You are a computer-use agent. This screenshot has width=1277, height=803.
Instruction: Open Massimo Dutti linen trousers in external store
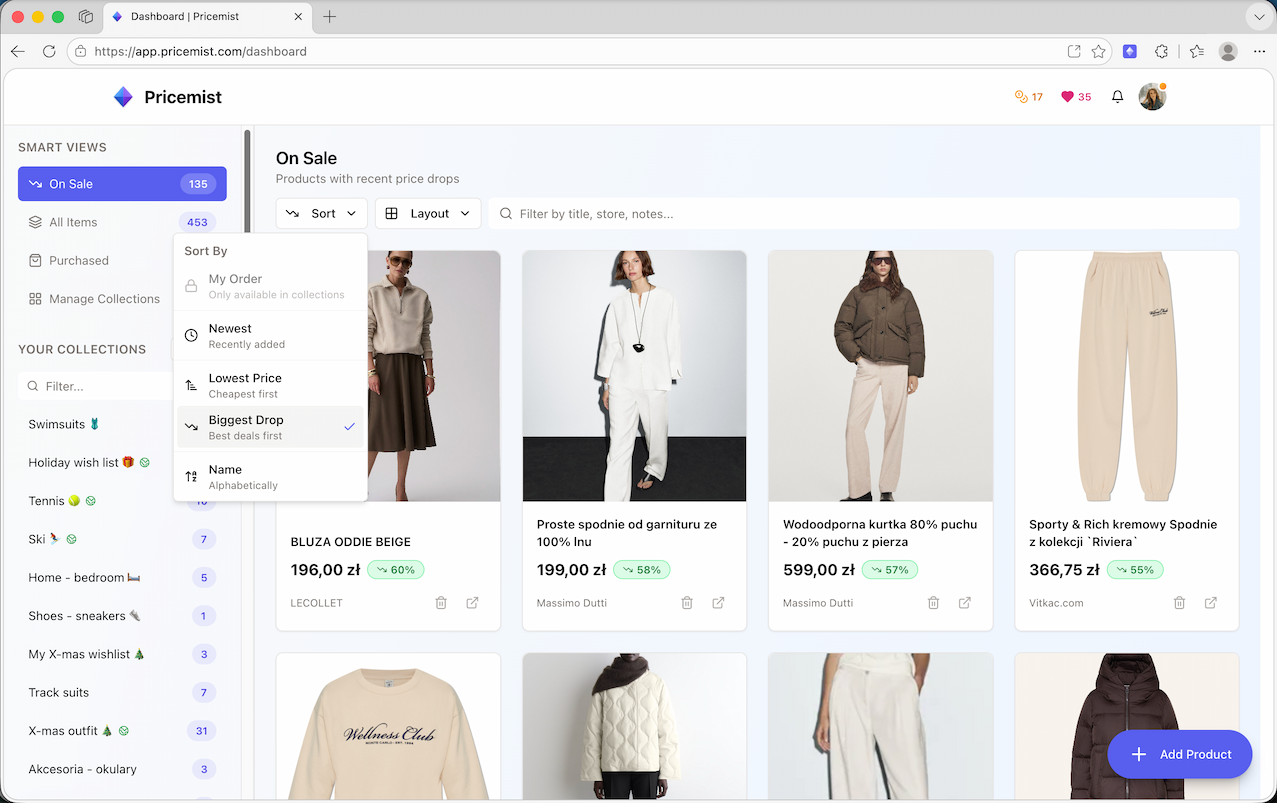coord(718,602)
